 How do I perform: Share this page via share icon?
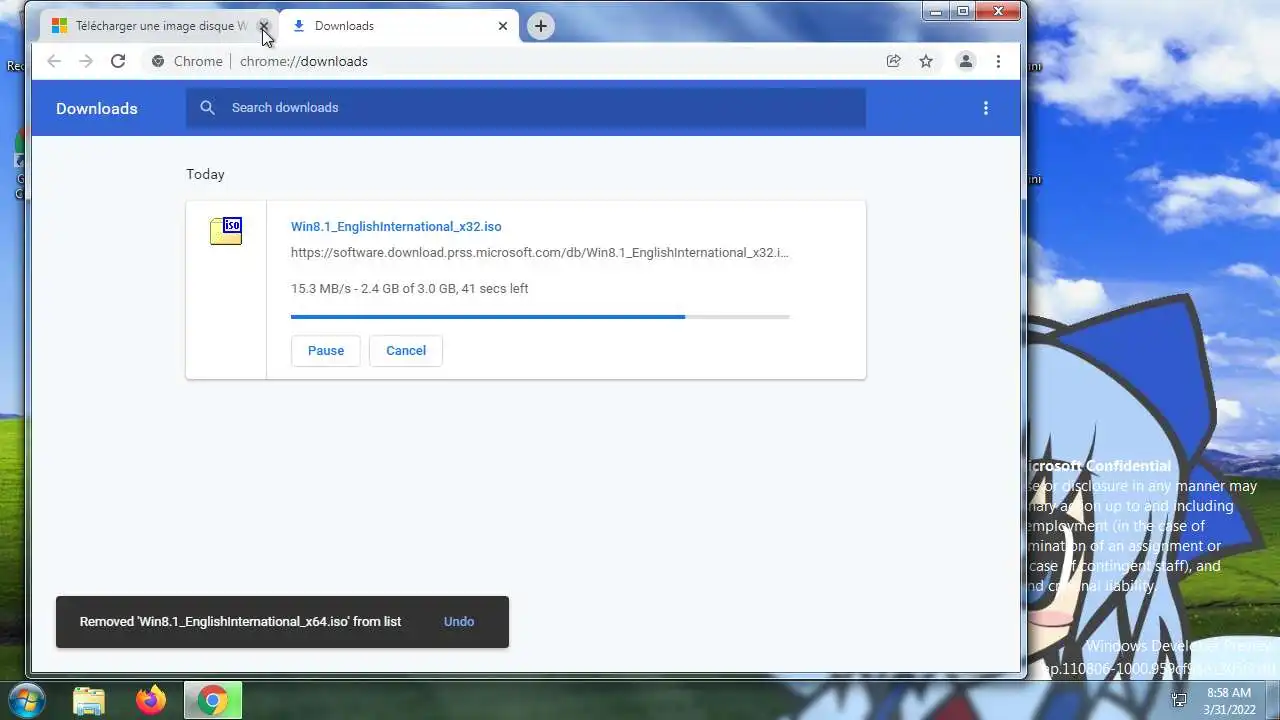[894, 61]
